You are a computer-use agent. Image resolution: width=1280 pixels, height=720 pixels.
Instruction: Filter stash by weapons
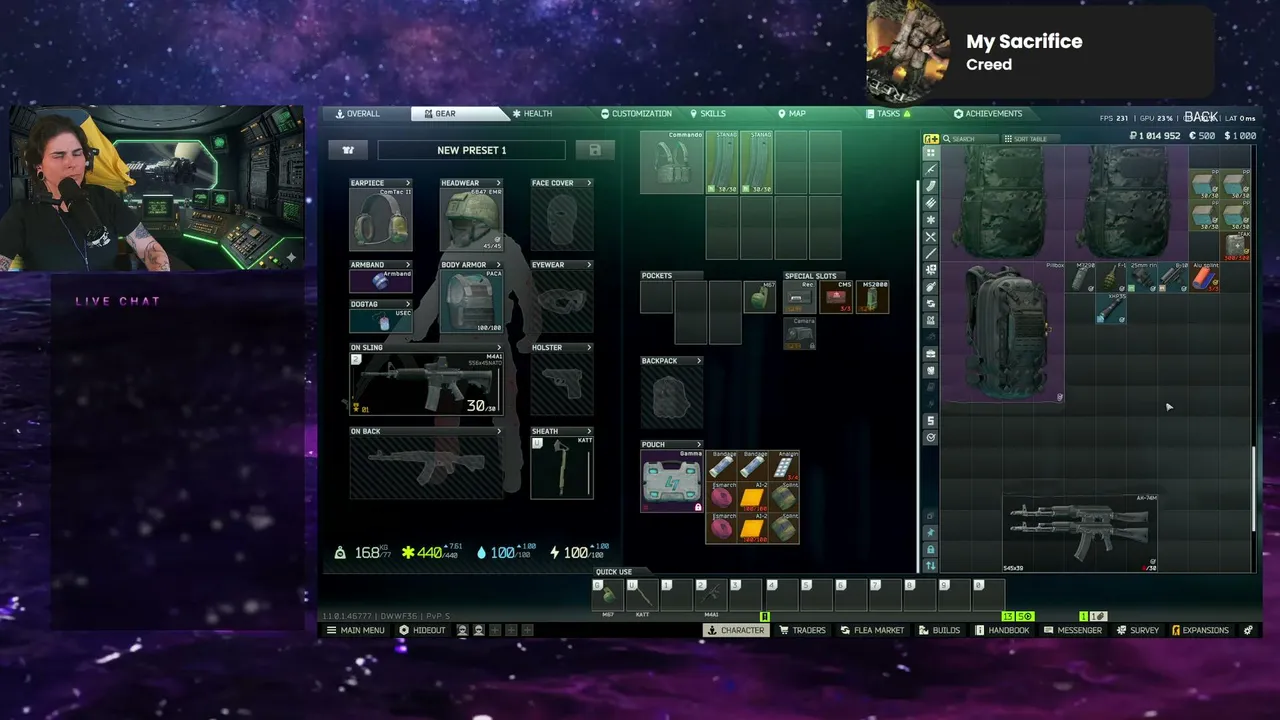point(931,170)
